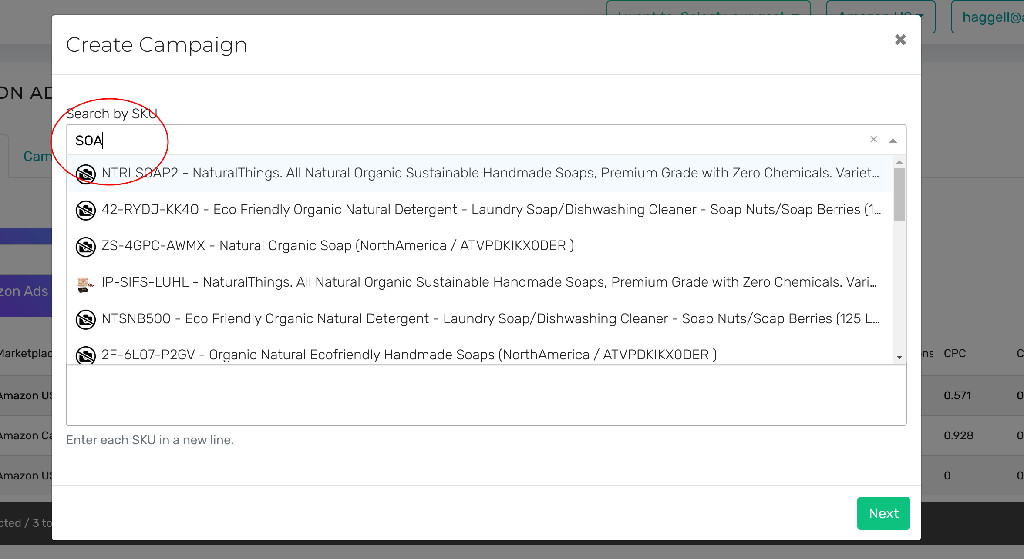Image resolution: width=1024 pixels, height=559 pixels.
Task: Select the 42-RYDJ-KK40 Eco Friendly Detergent option
Action: click(480, 210)
